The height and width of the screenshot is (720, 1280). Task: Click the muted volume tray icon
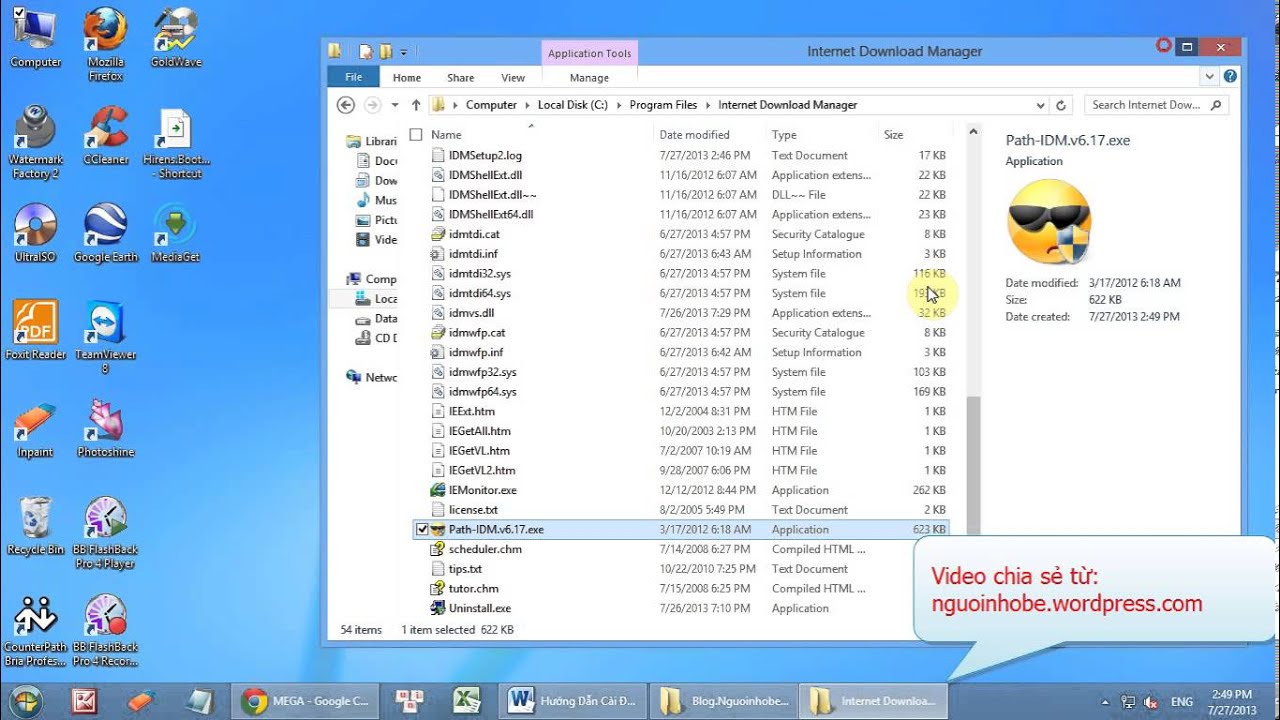pos(1151,702)
